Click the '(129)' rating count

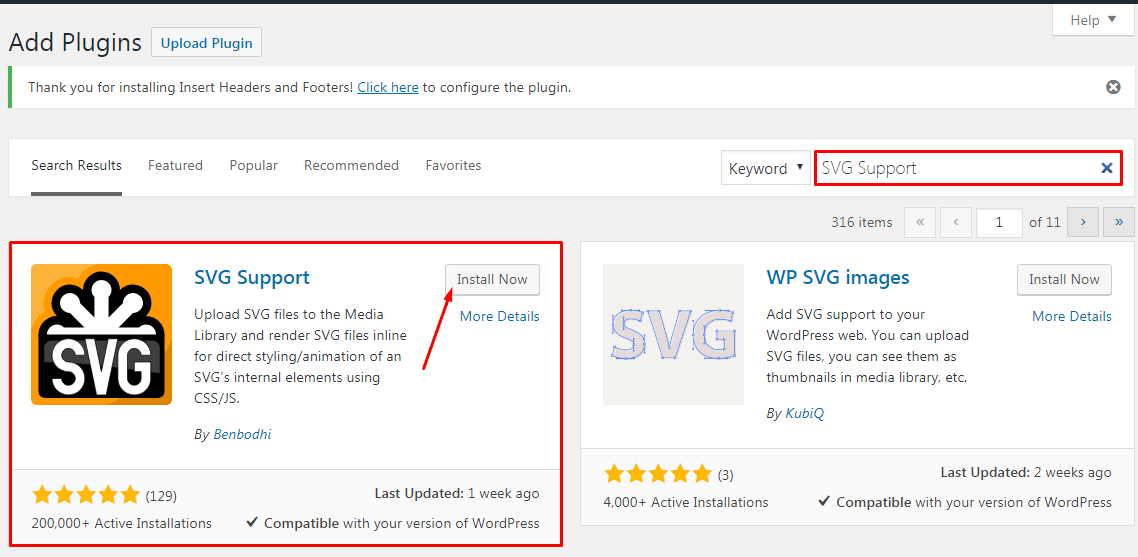[161, 497]
